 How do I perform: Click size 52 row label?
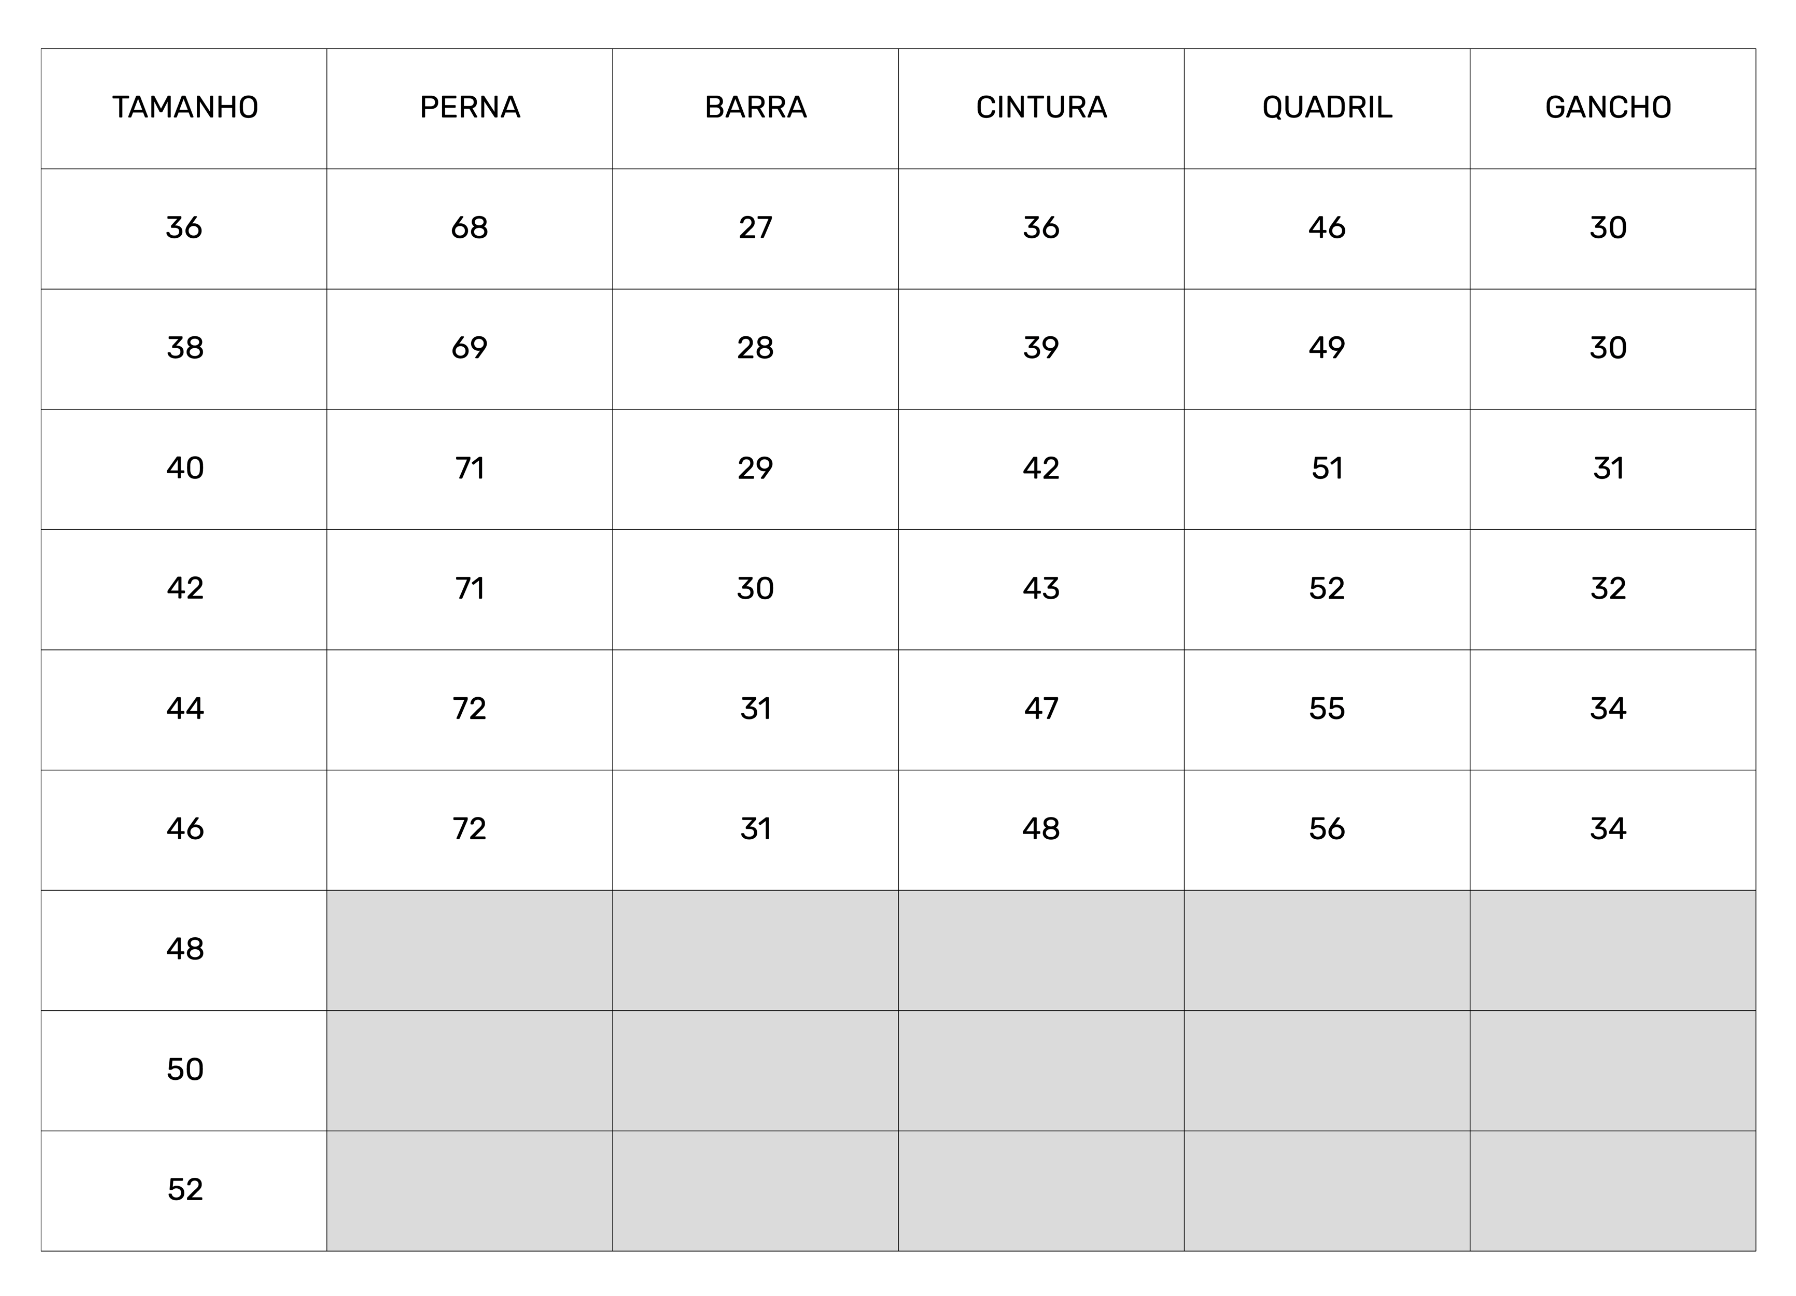pos(185,1190)
